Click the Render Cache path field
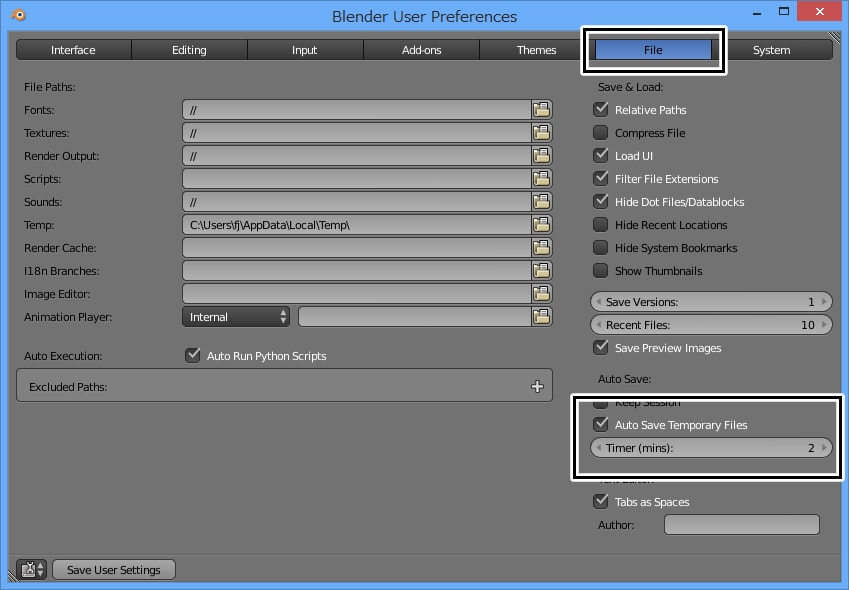The image size is (849, 590). point(357,248)
